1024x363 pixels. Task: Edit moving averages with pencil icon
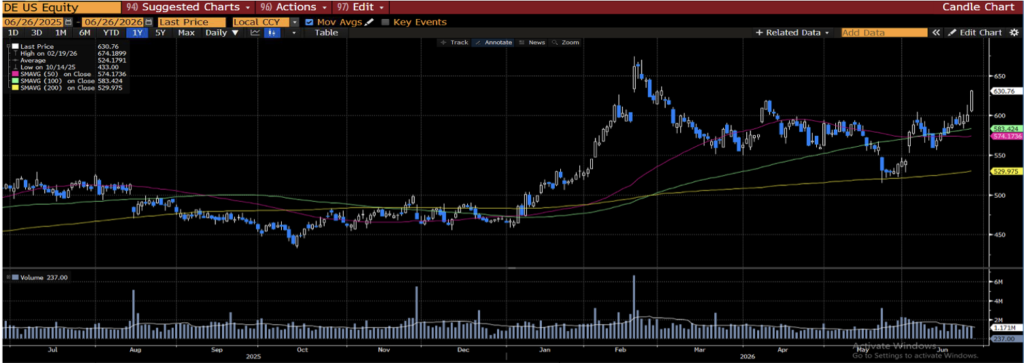369,22
